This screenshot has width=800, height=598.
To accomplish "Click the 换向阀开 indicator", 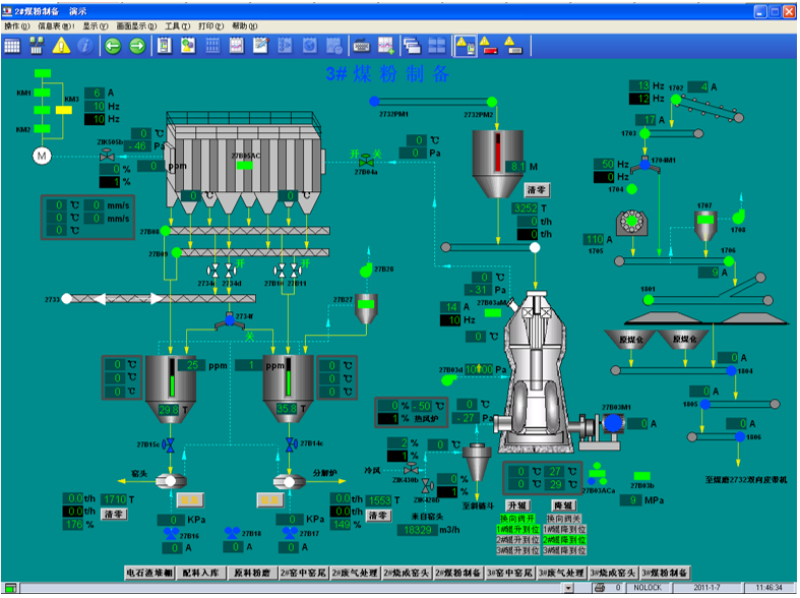I will 517,519.
